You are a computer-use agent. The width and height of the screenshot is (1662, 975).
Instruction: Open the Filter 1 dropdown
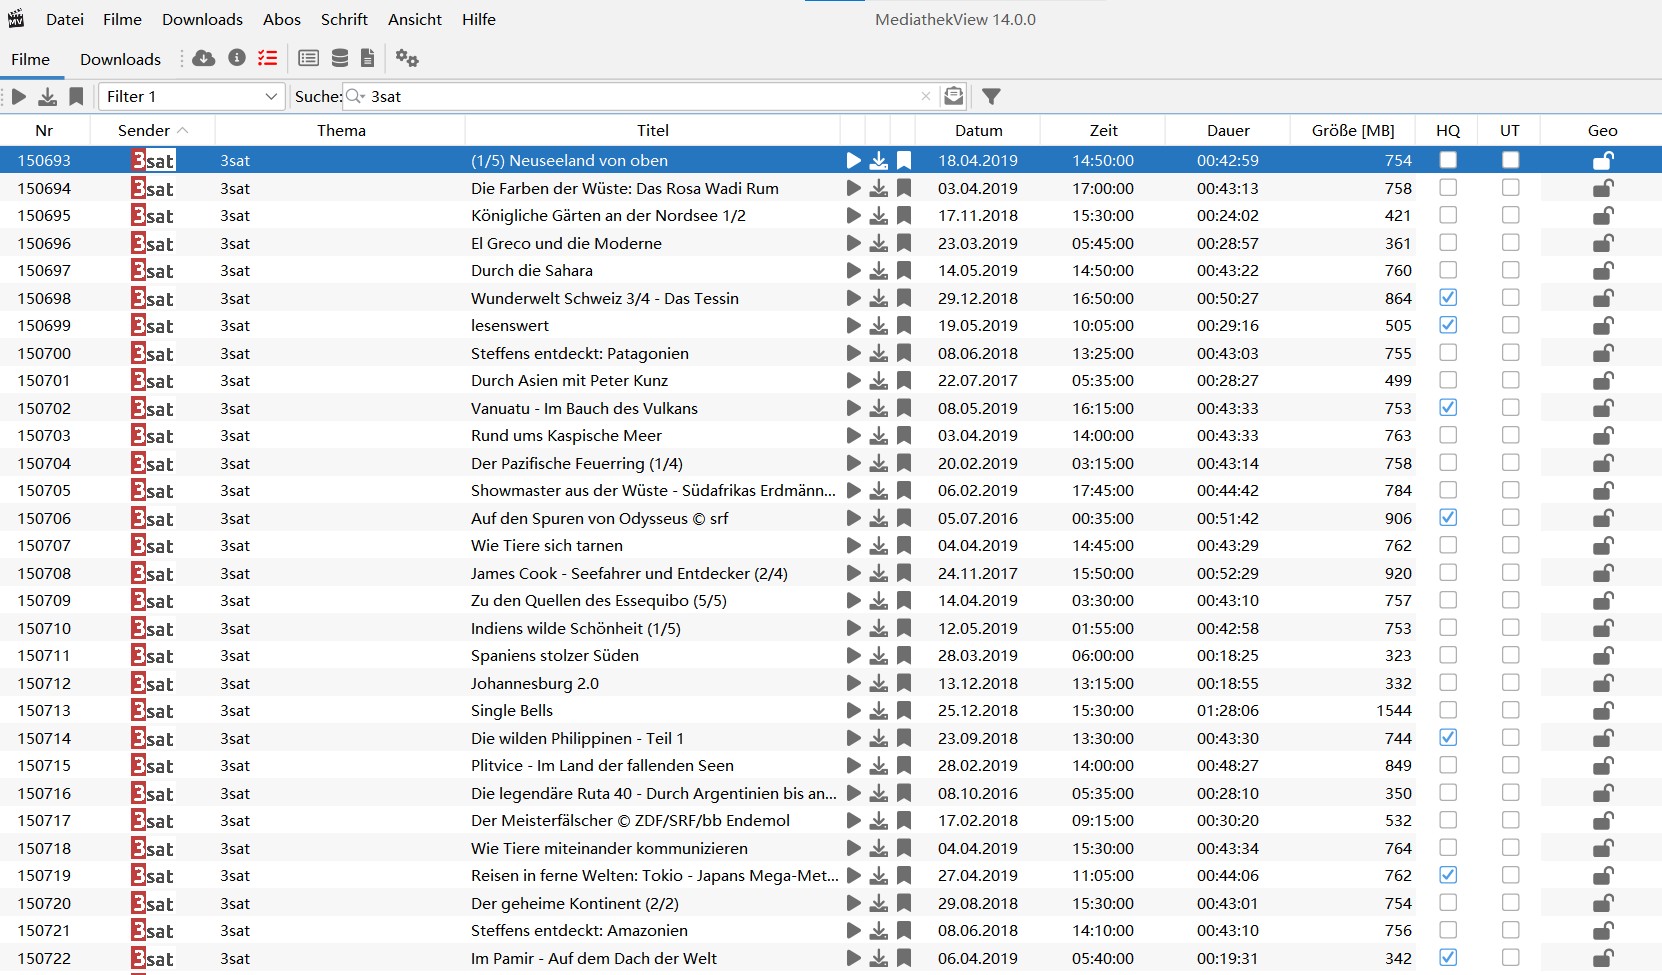190,96
